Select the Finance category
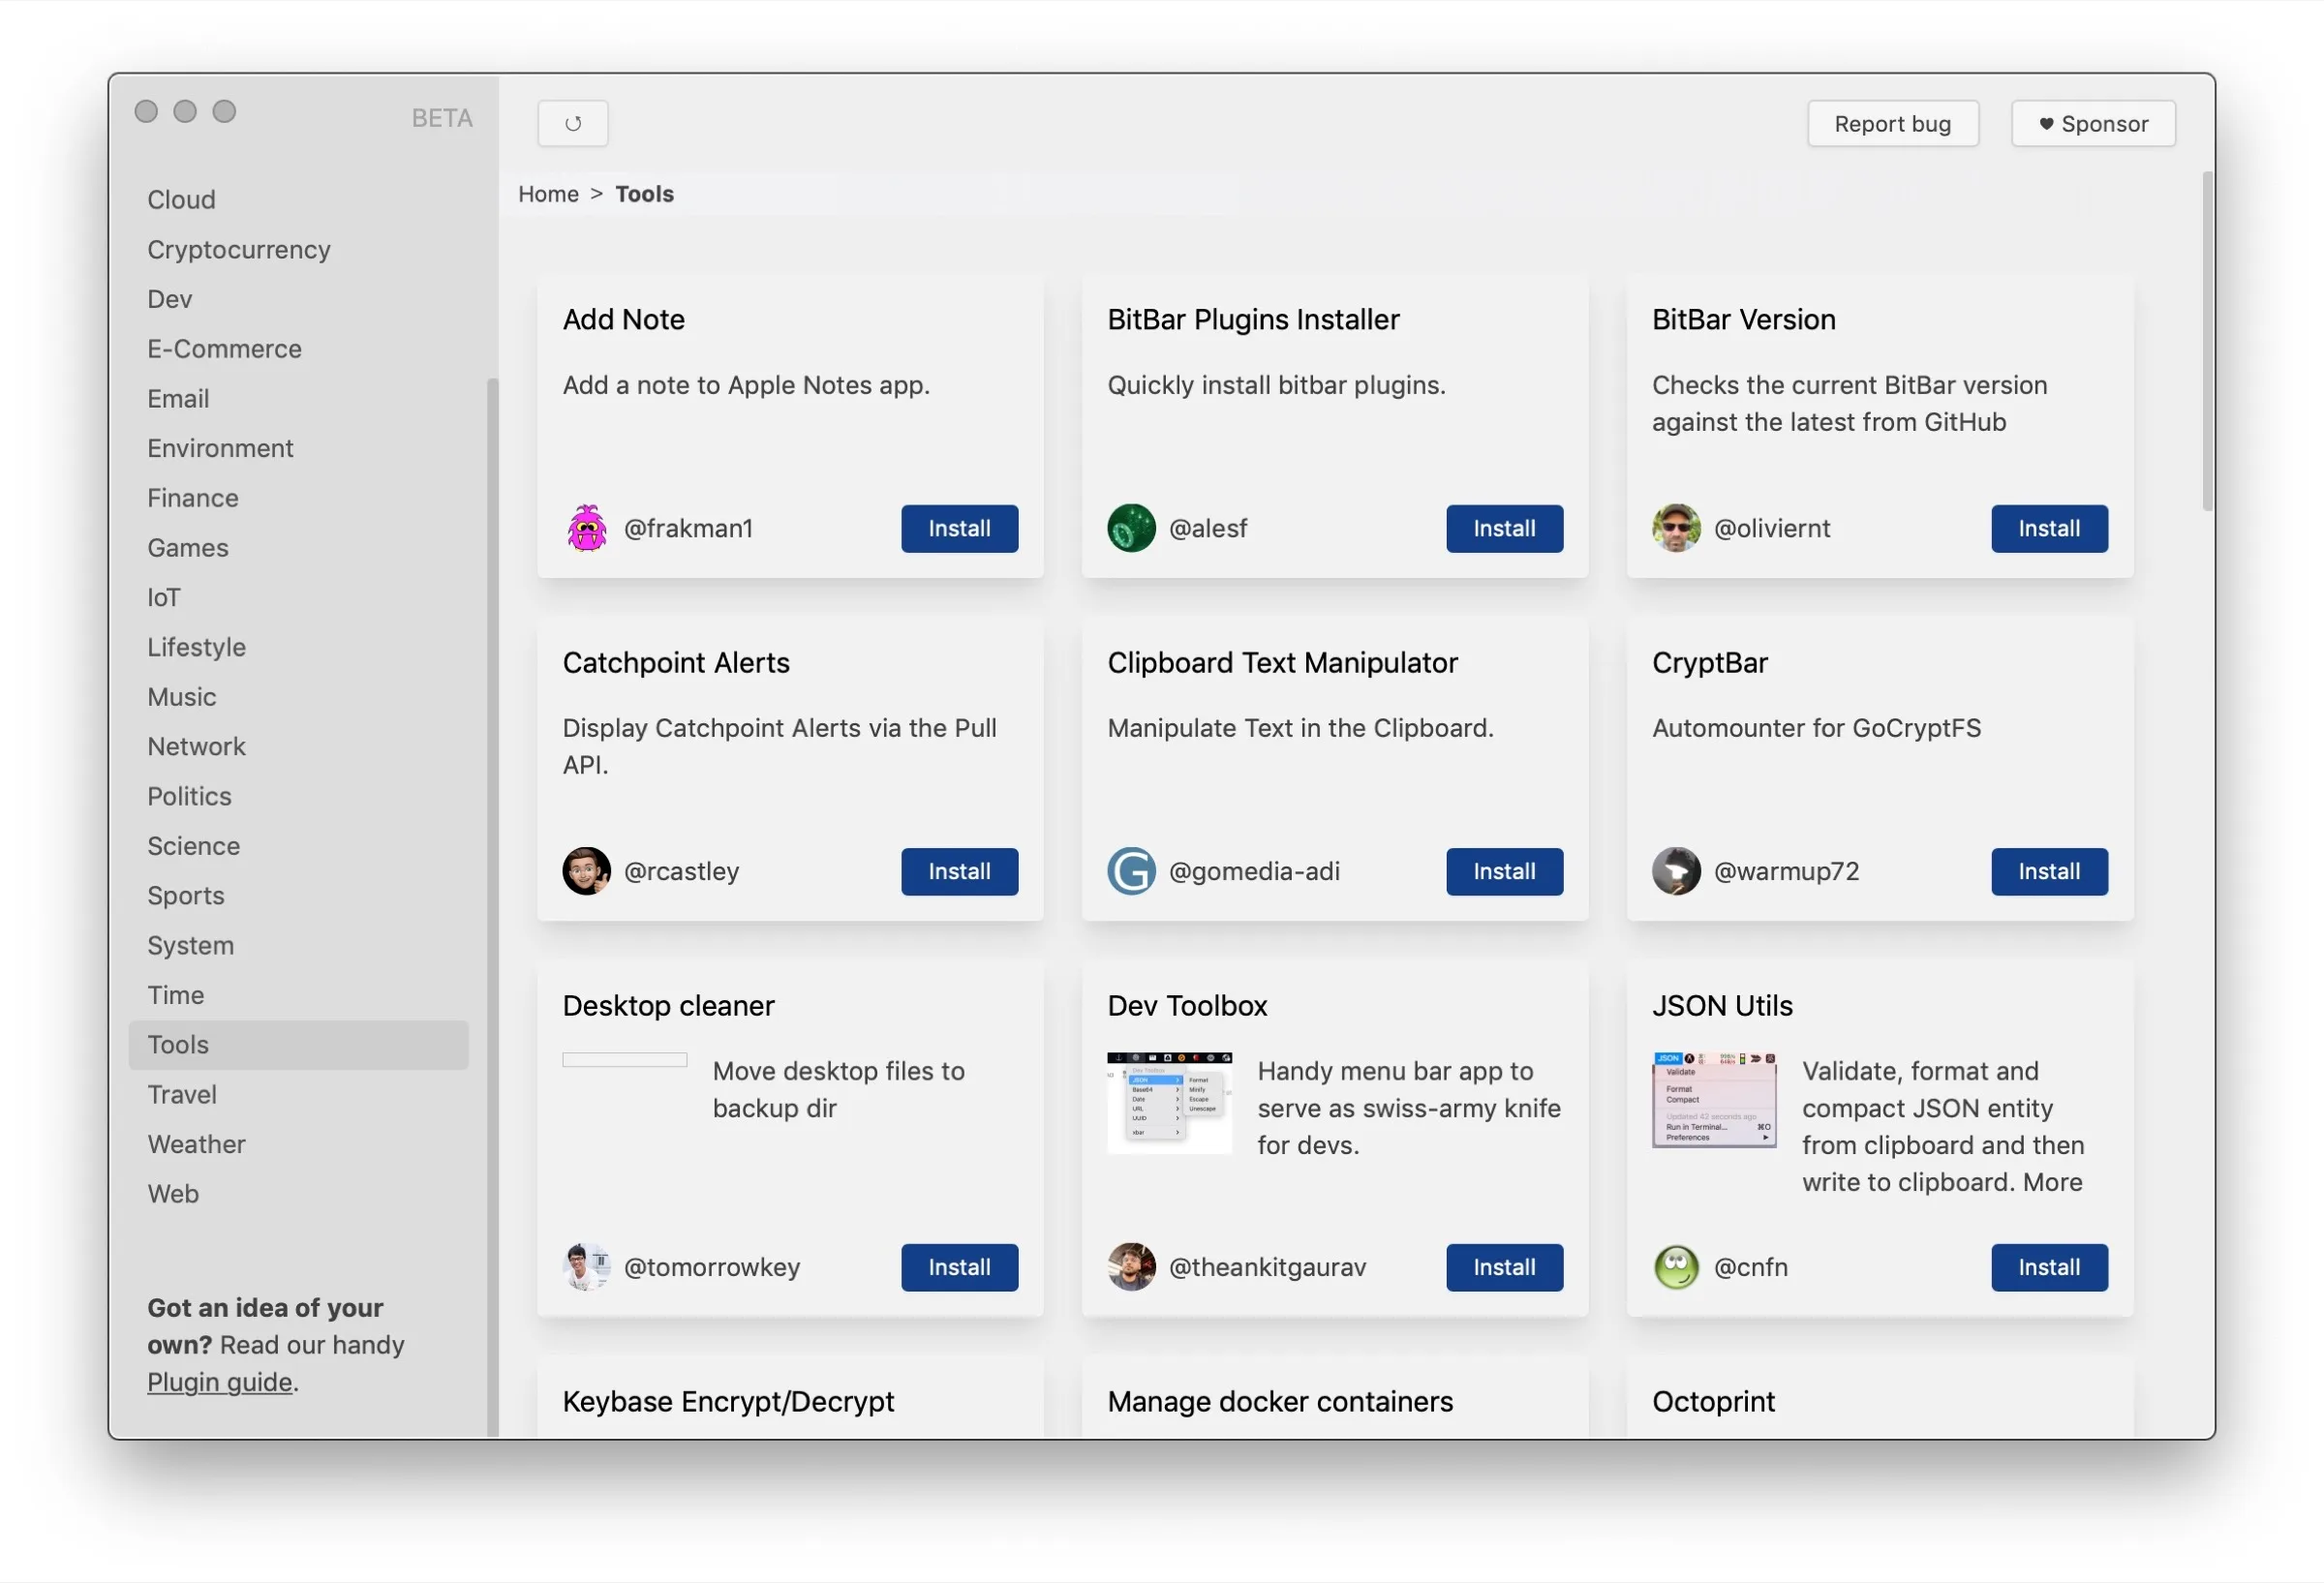 [x=193, y=496]
